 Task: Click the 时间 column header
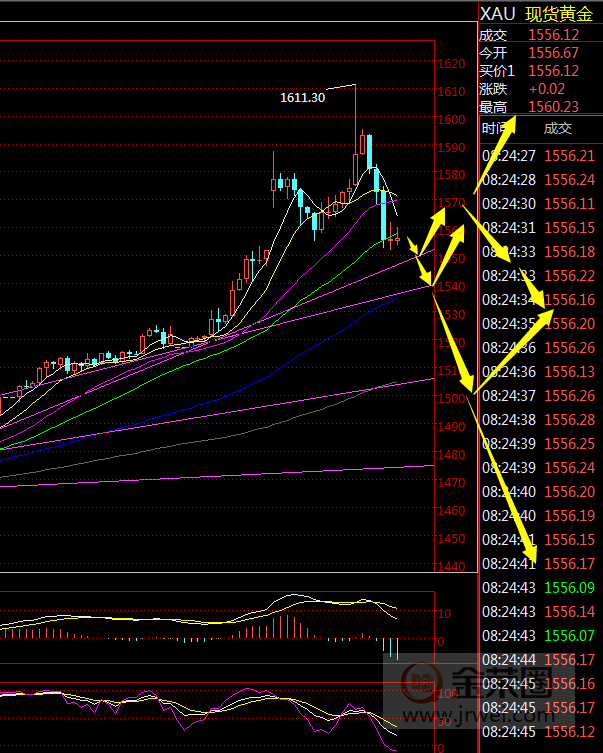[x=494, y=128]
